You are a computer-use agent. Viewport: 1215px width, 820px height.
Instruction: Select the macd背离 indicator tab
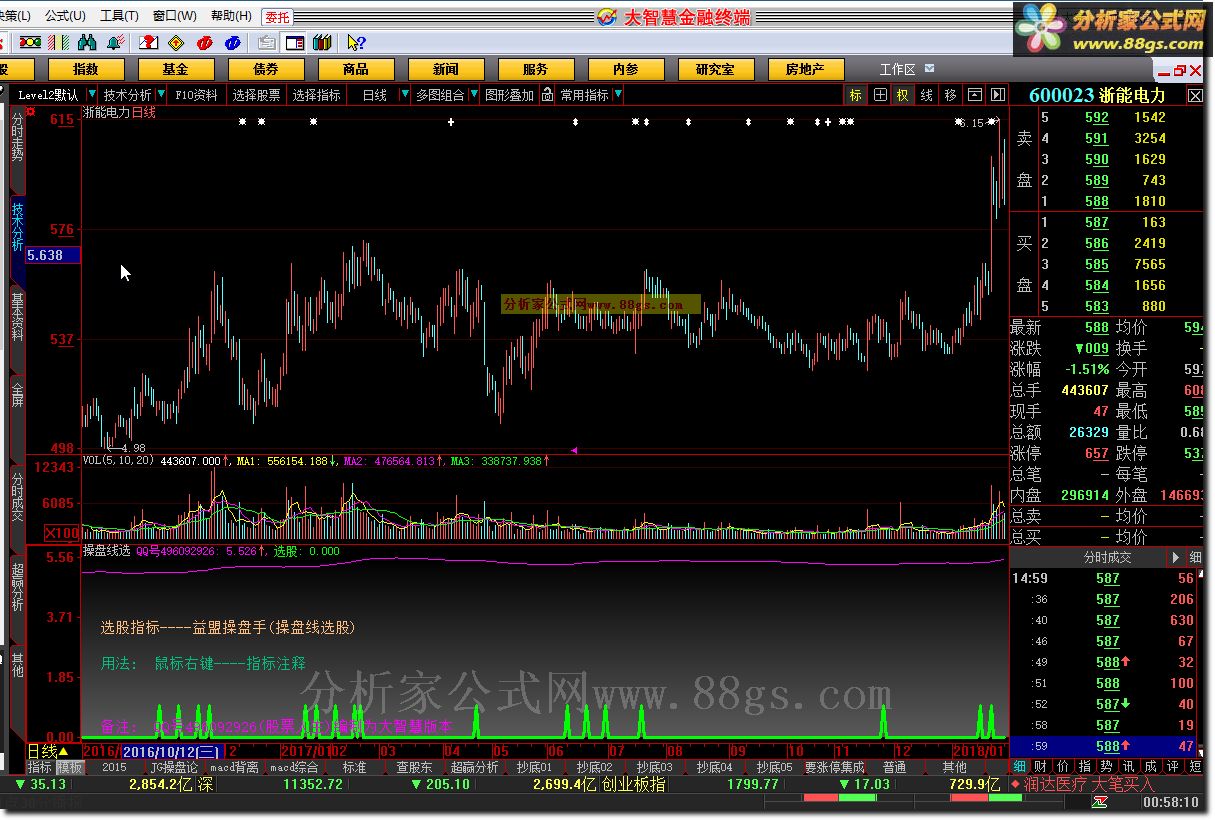click(x=235, y=767)
